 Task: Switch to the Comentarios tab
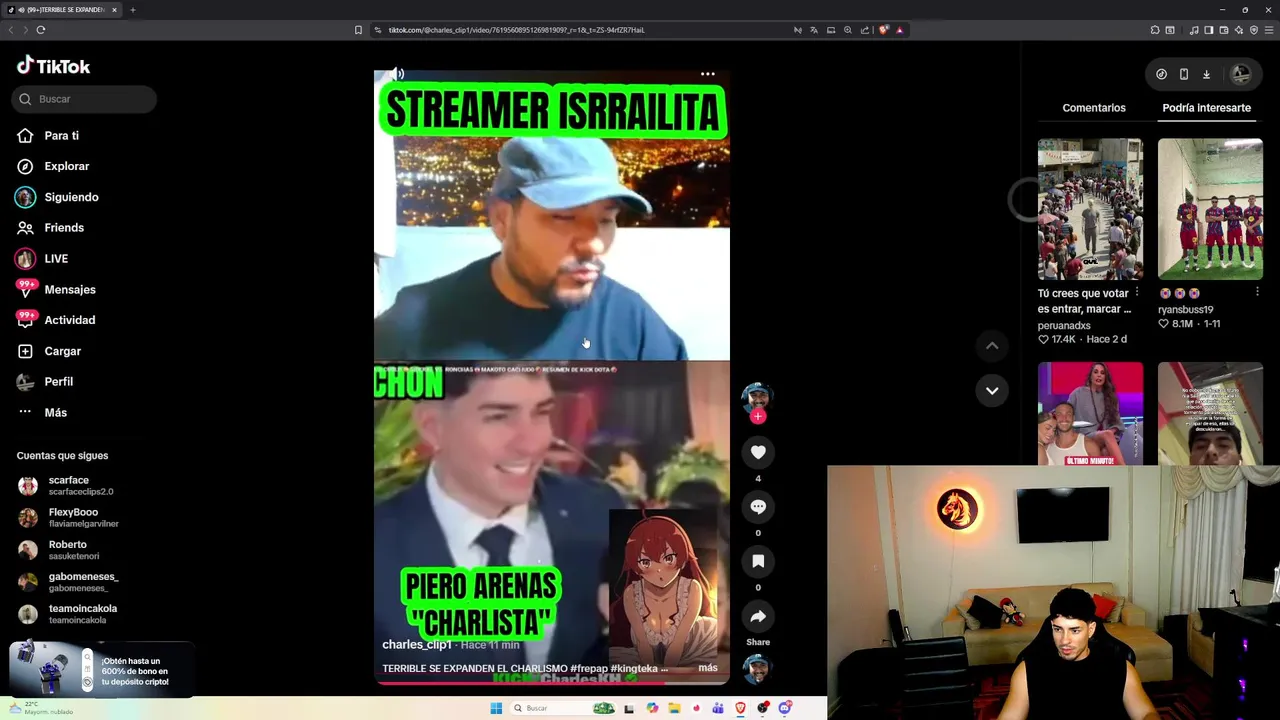point(1094,108)
